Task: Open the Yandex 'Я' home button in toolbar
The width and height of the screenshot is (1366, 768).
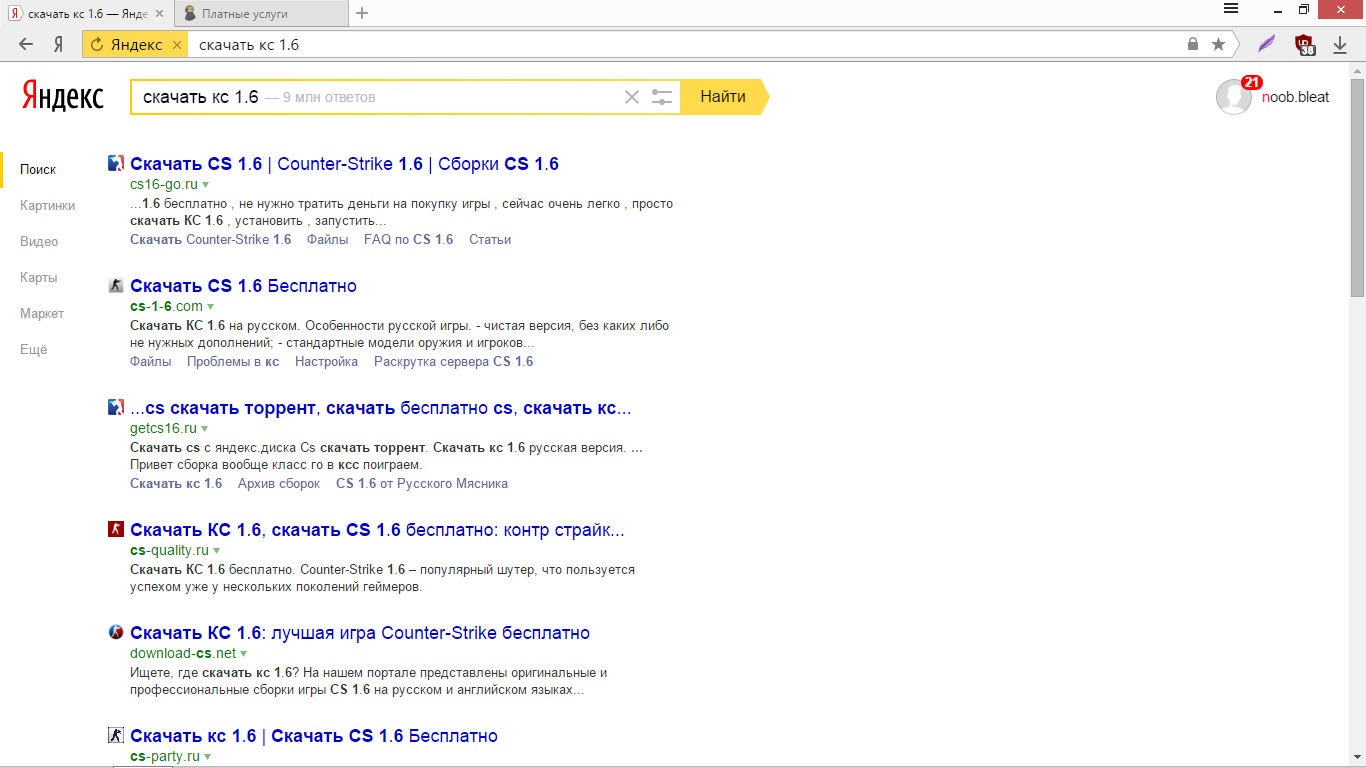Action: 59,44
